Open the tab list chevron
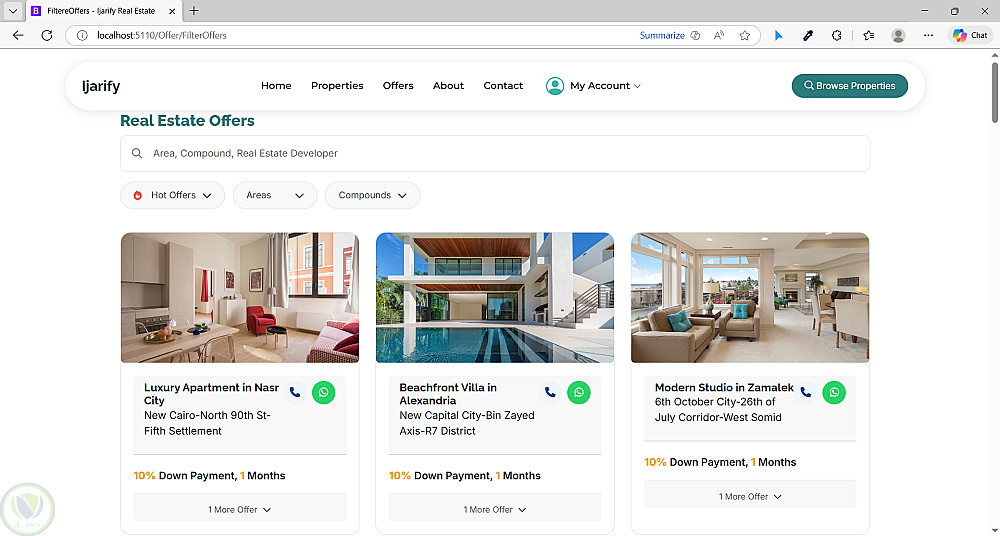The width and height of the screenshot is (1000, 536). click(x=12, y=11)
